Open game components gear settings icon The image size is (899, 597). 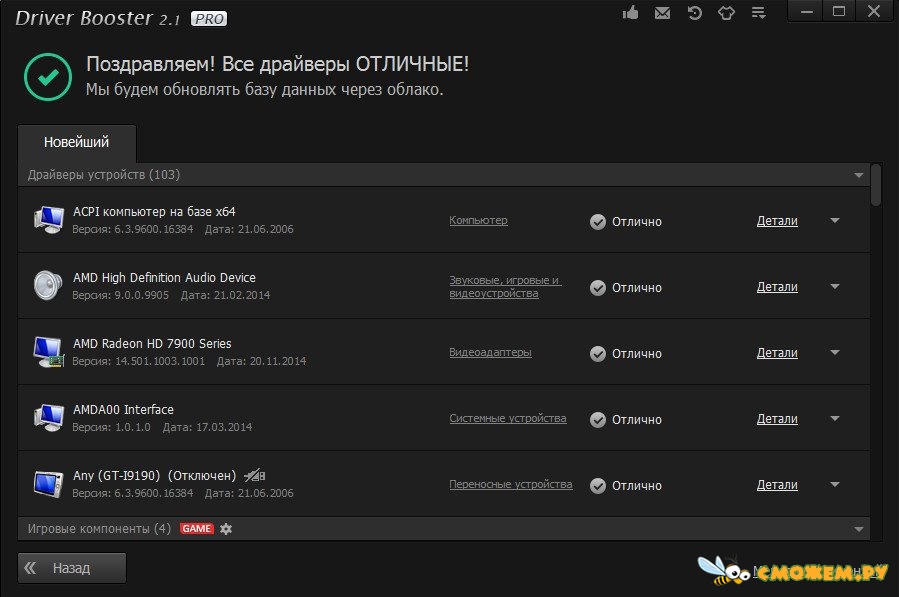point(226,529)
